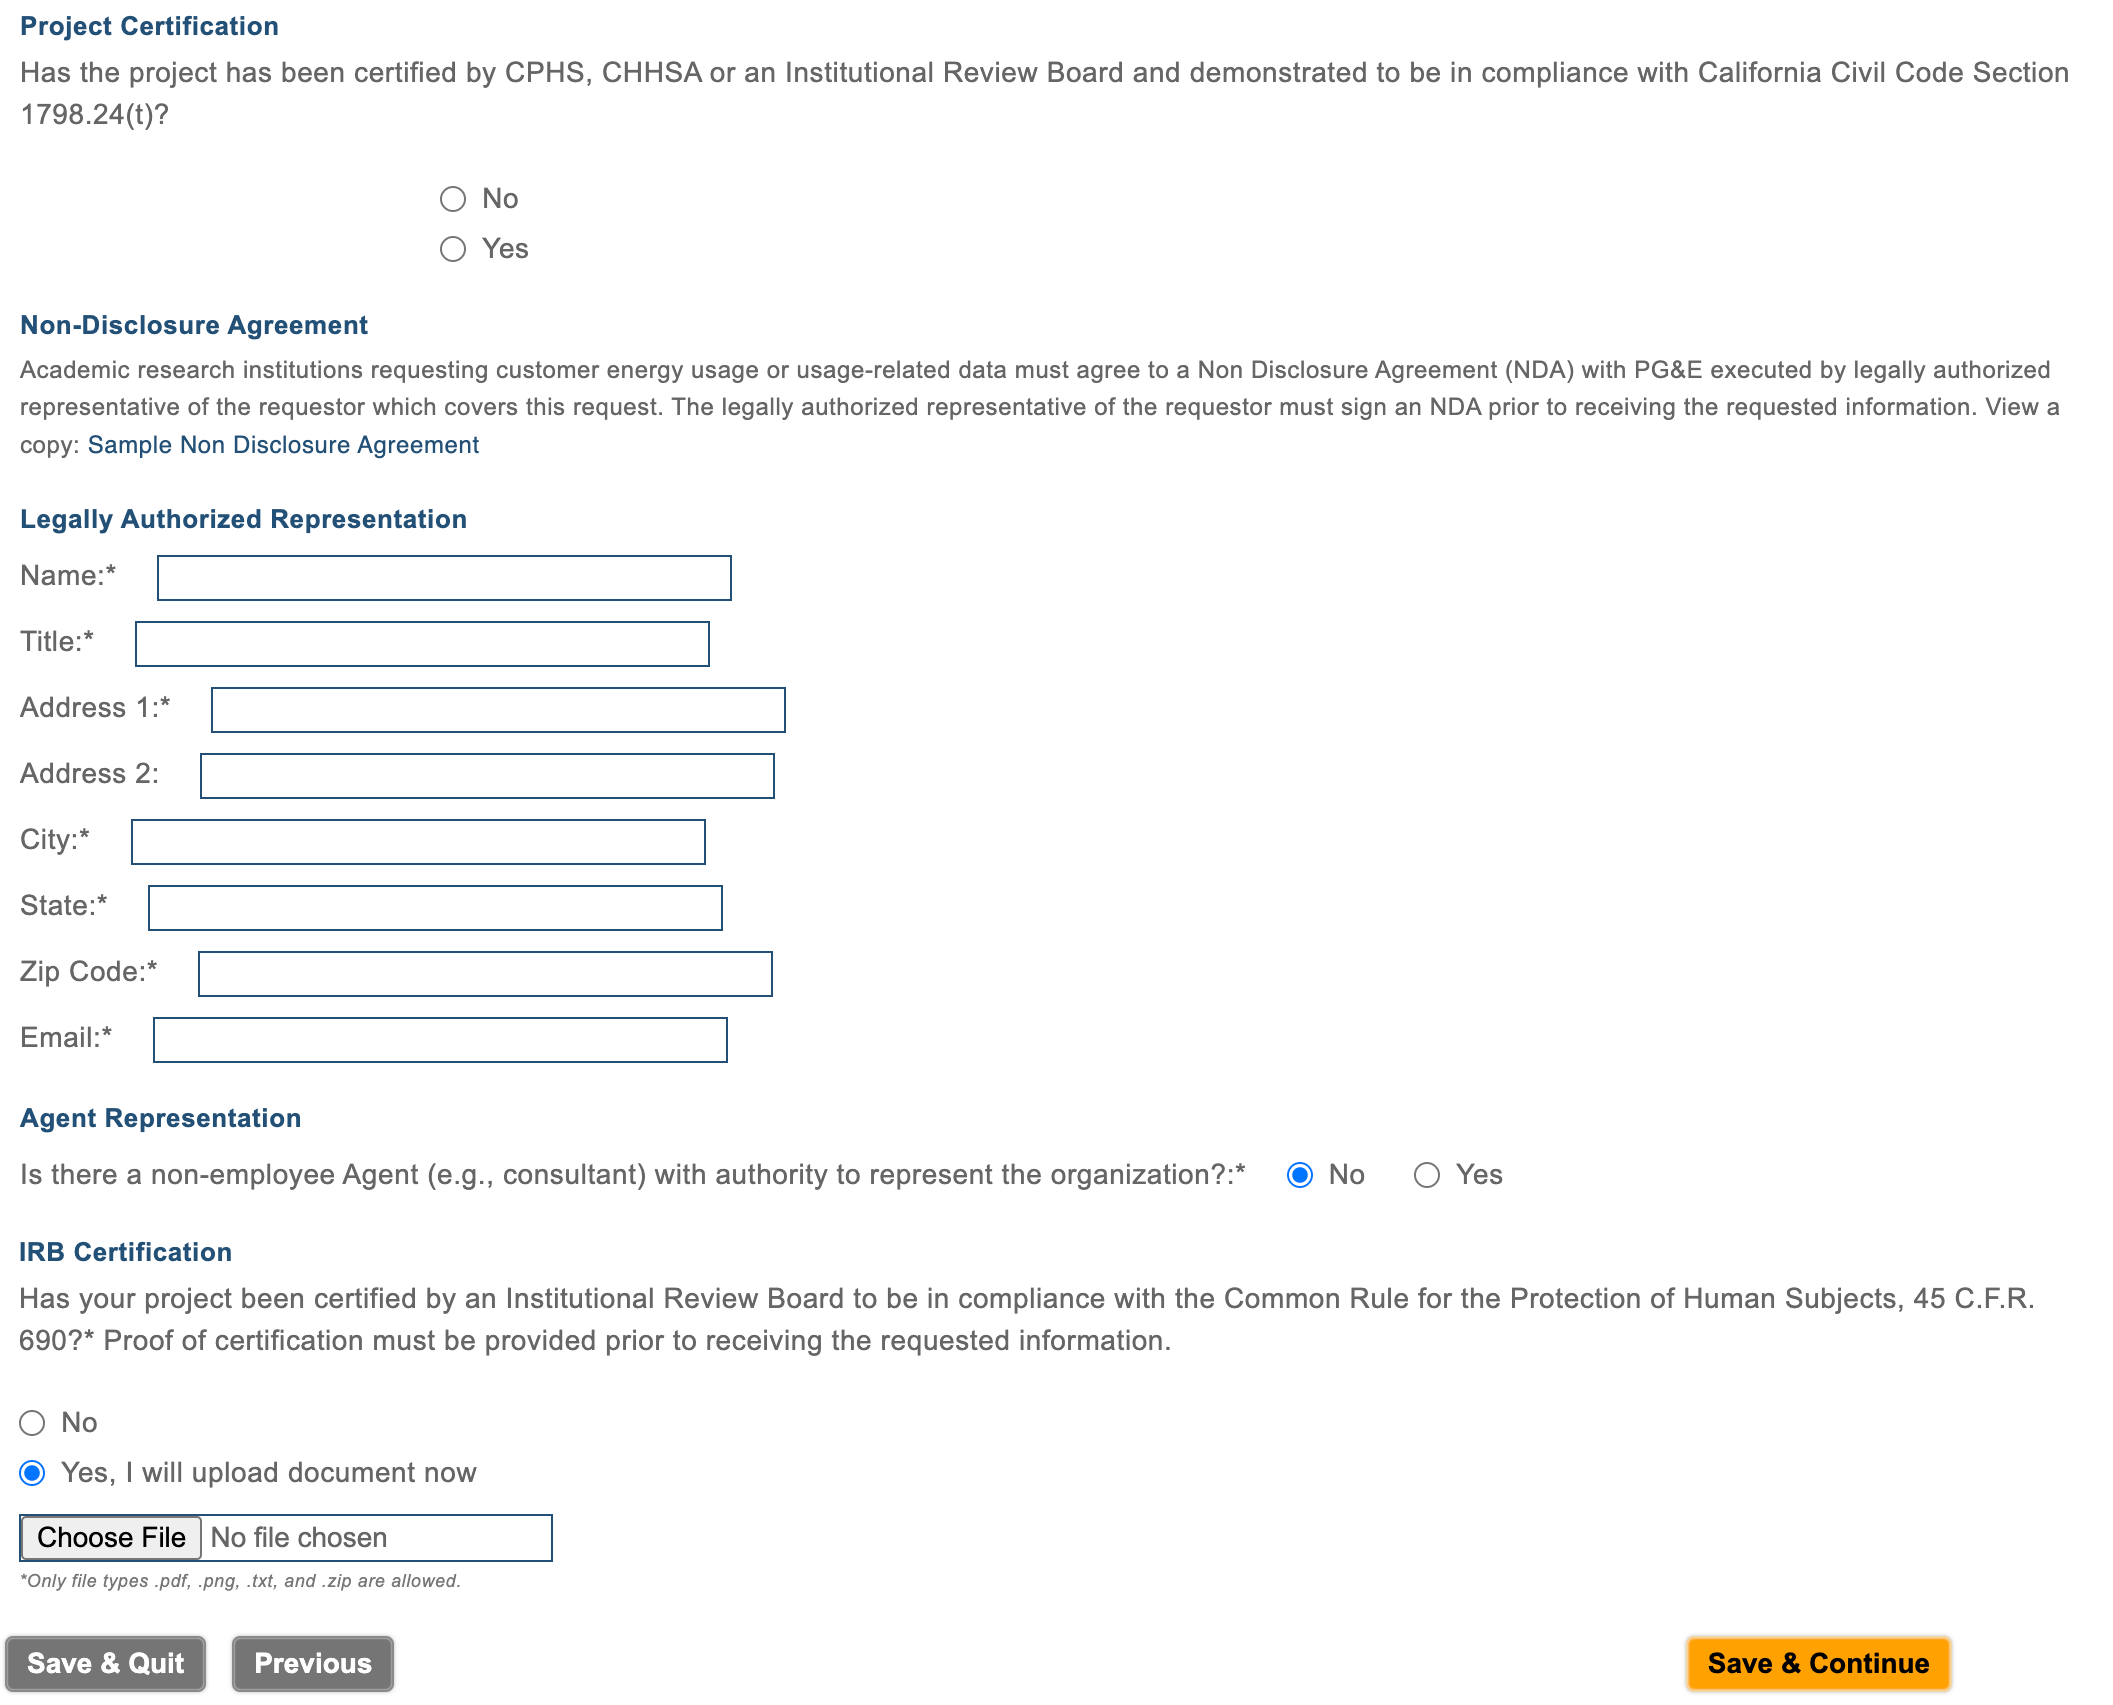Click the State input field

click(435, 908)
